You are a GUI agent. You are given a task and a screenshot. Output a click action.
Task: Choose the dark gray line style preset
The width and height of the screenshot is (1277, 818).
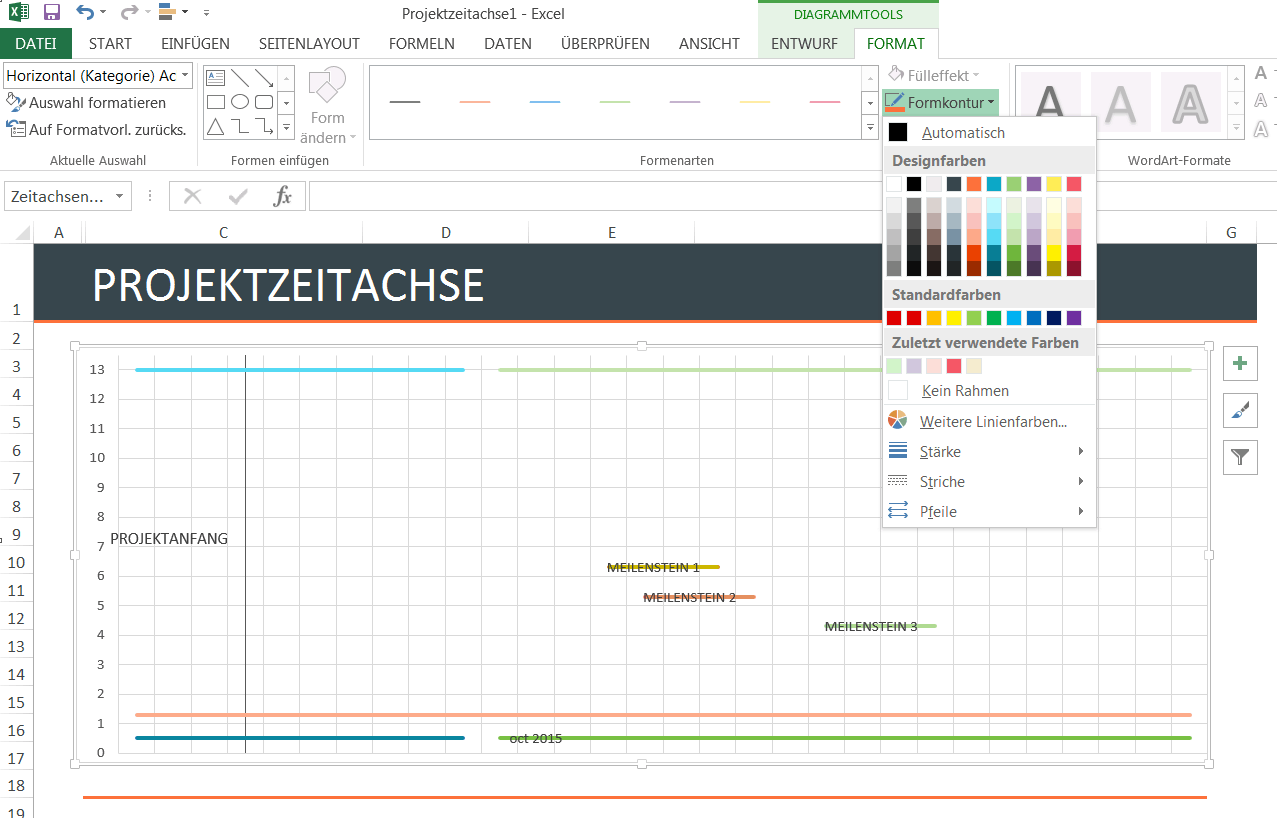pos(405,102)
